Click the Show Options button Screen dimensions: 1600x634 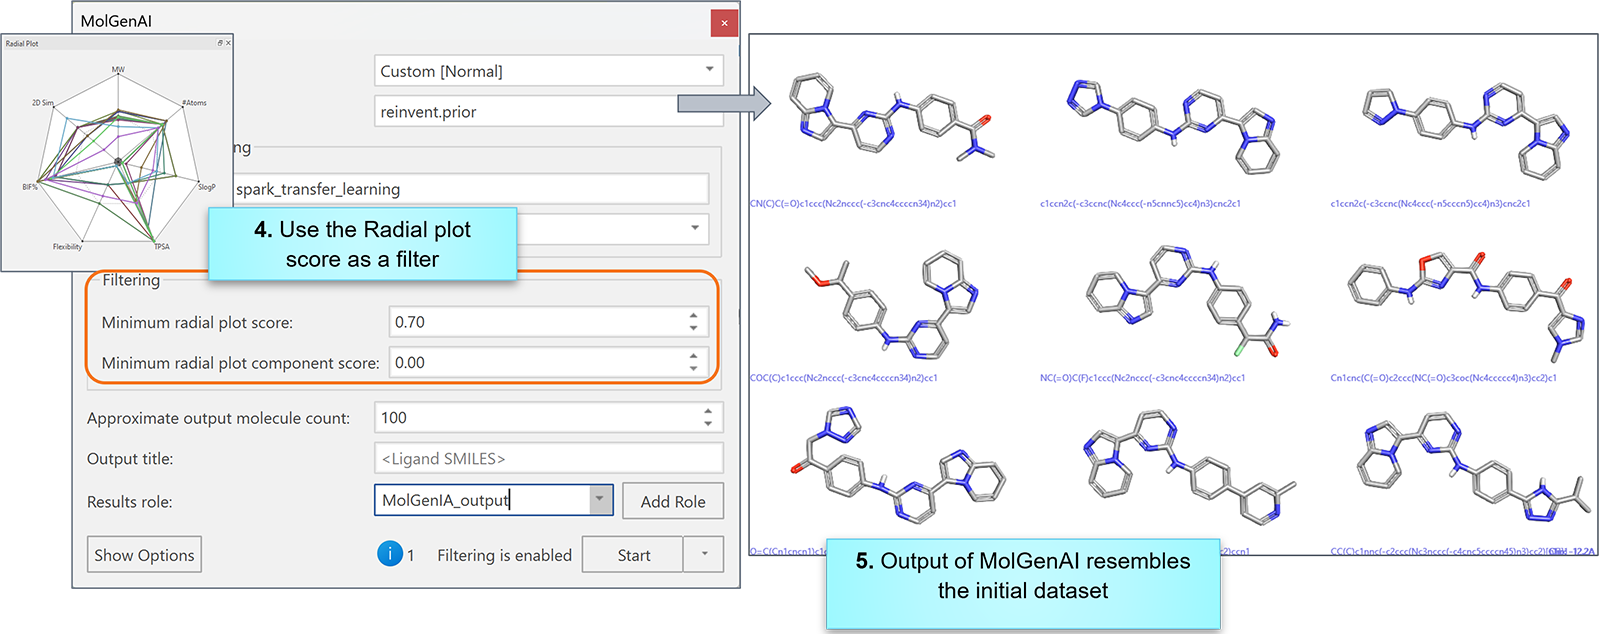(x=144, y=555)
